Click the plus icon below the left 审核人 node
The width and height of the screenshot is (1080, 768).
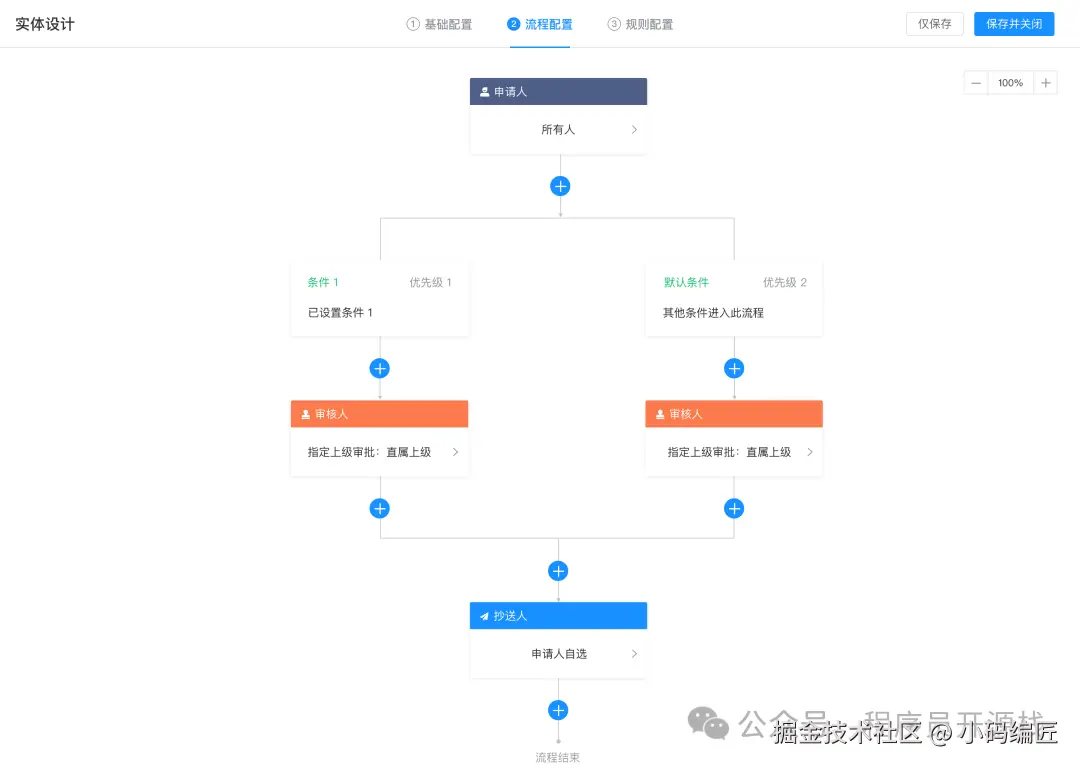(379, 508)
